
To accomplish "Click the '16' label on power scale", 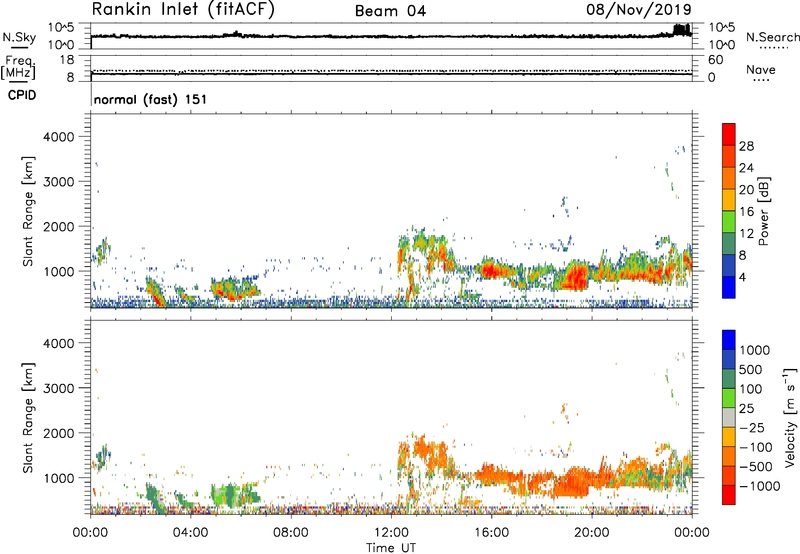I will pos(746,212).
